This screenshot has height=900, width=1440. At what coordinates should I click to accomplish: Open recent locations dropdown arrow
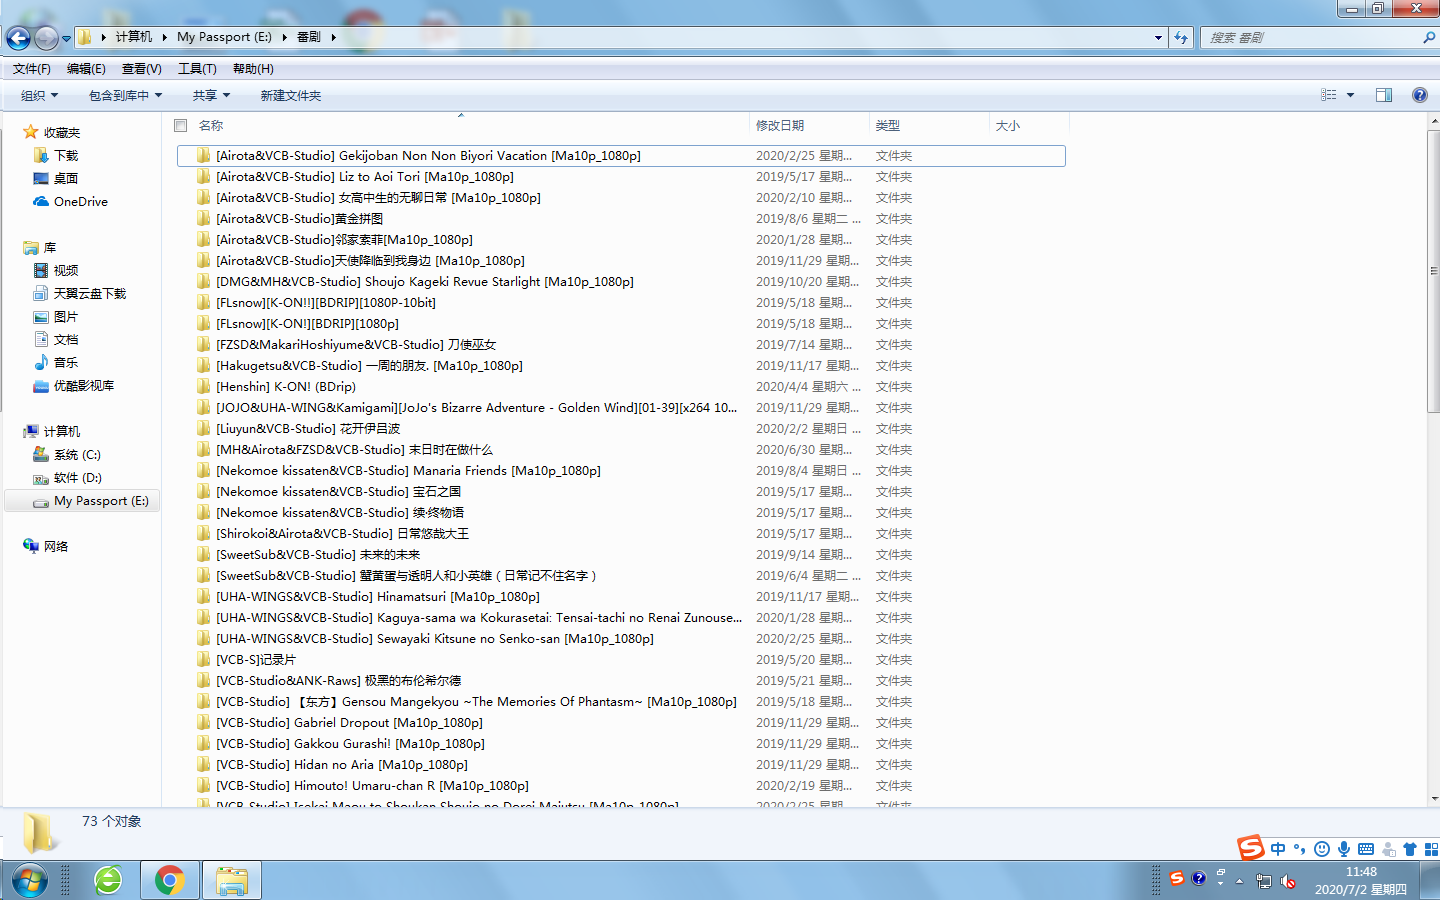[66, 39]
